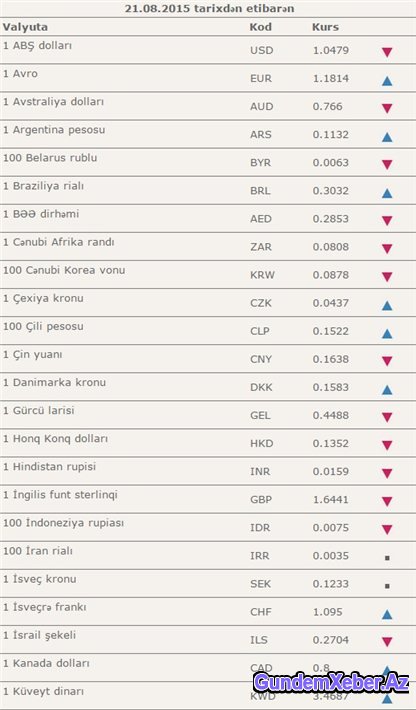Click the blue up arrow for BRL
The width and height of the screenshot is (416, 710).
[x=387, y=193]
